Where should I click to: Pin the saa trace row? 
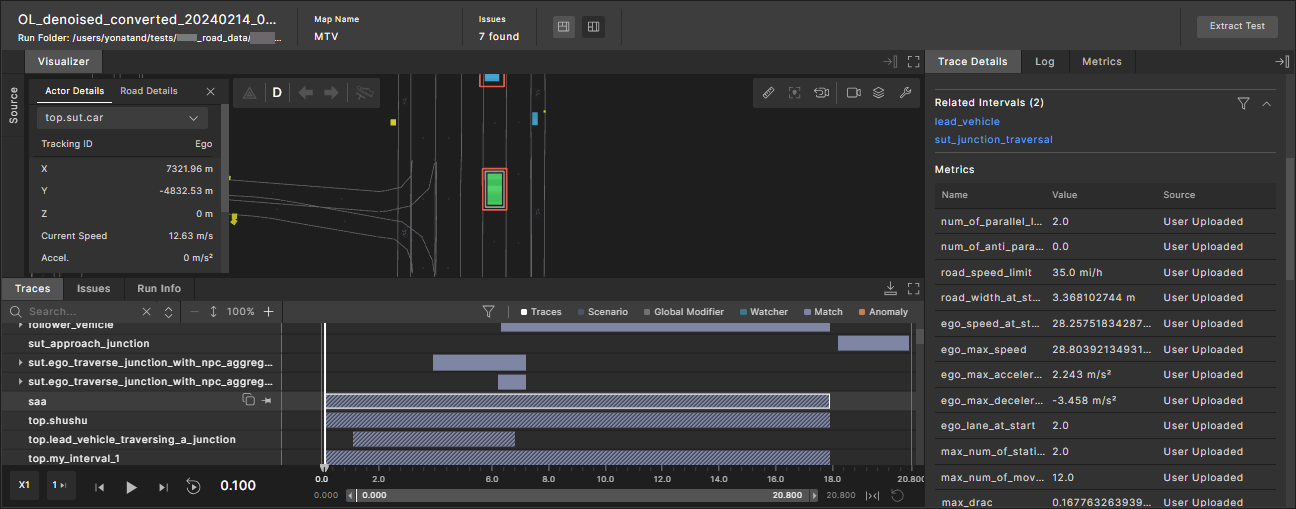click(x=267, y=401)
